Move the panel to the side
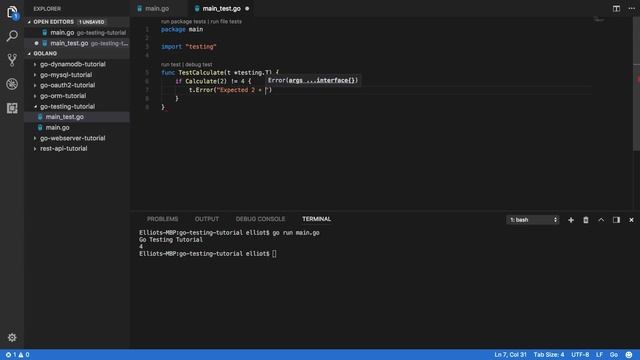 pyautogui.click(x=616, y=220)
